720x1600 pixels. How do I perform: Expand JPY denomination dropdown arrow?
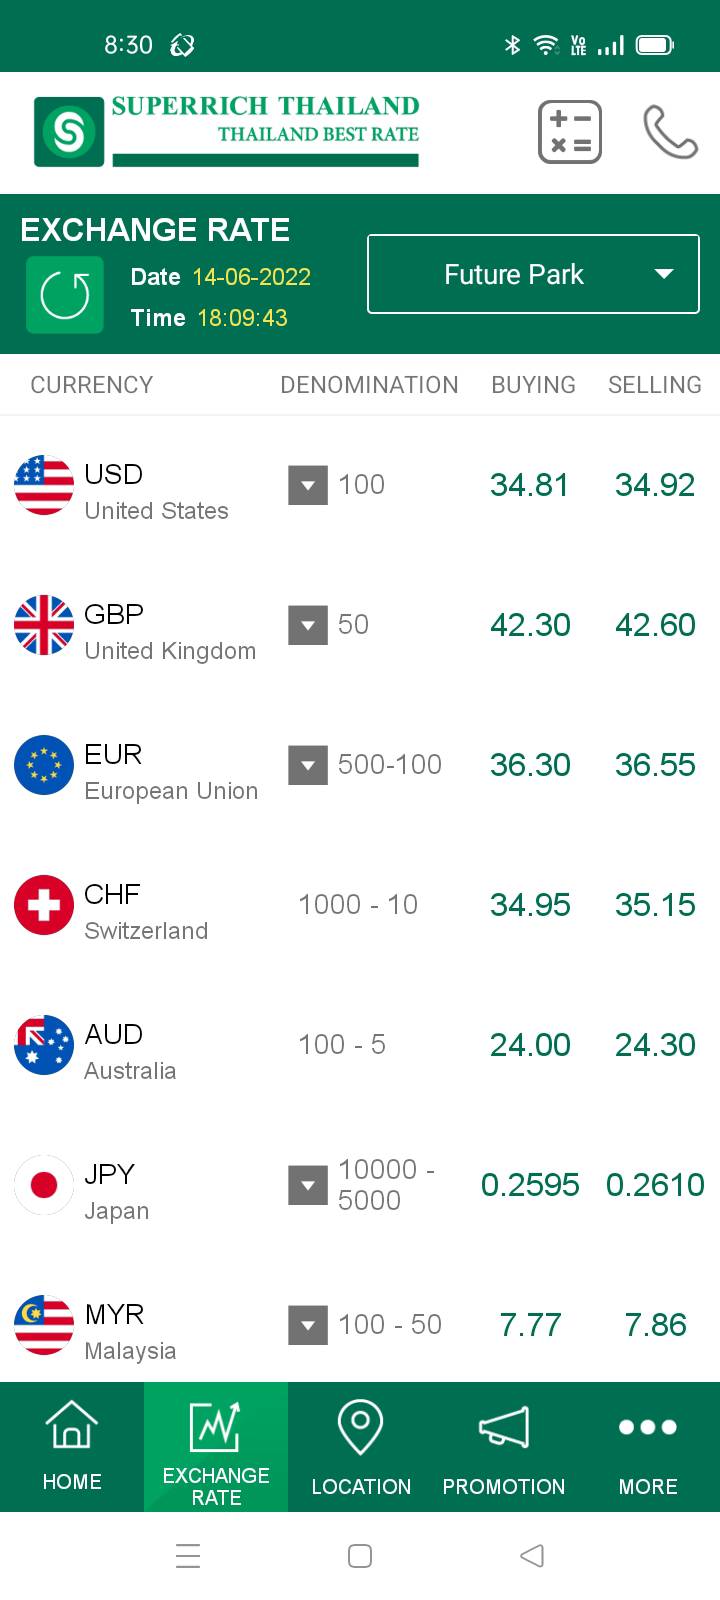click(x=308, y=1186)
